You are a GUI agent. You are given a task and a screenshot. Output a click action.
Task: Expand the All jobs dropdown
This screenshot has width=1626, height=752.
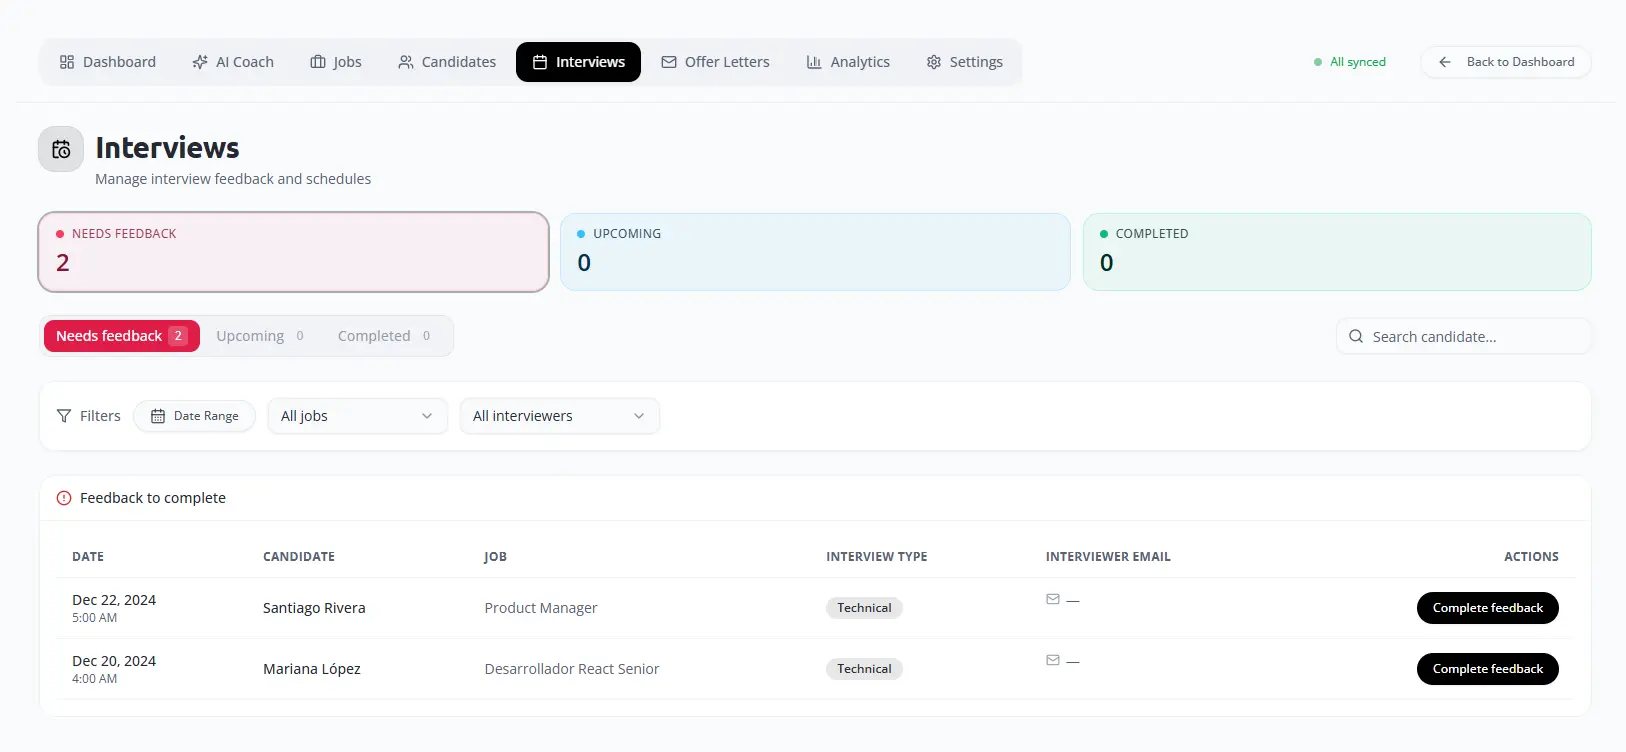[x=357, y=416]
